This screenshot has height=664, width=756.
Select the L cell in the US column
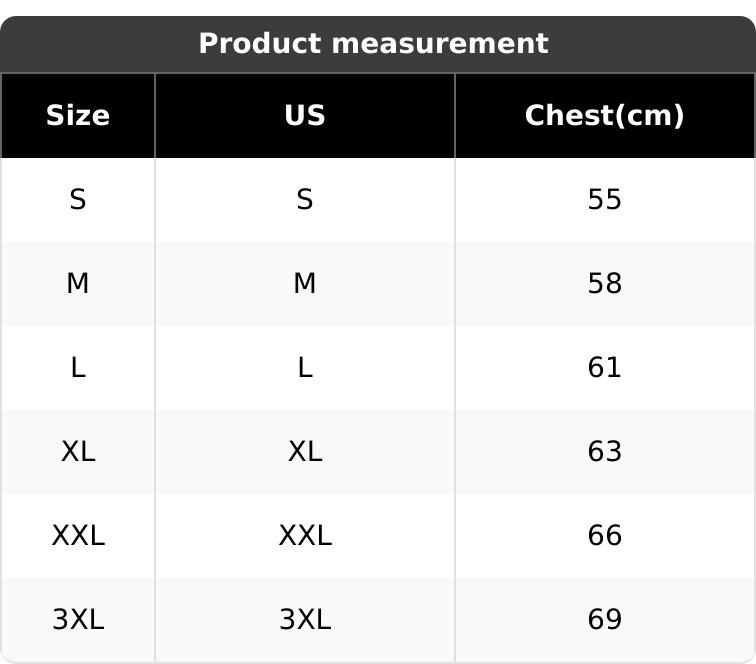[305, 368]
